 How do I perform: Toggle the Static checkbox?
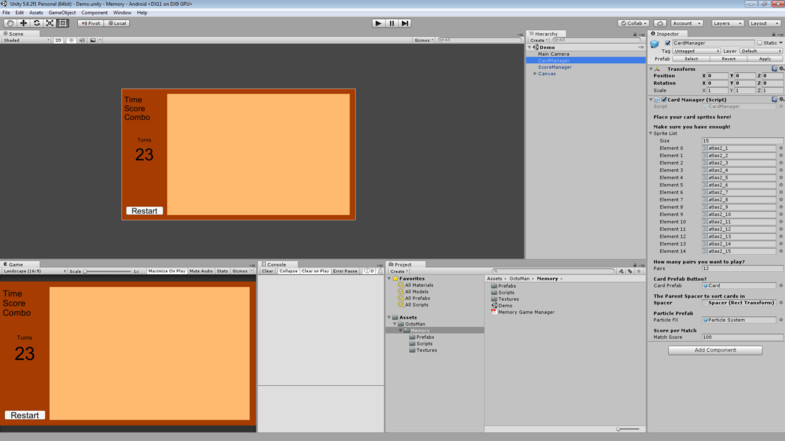[759, 43]
